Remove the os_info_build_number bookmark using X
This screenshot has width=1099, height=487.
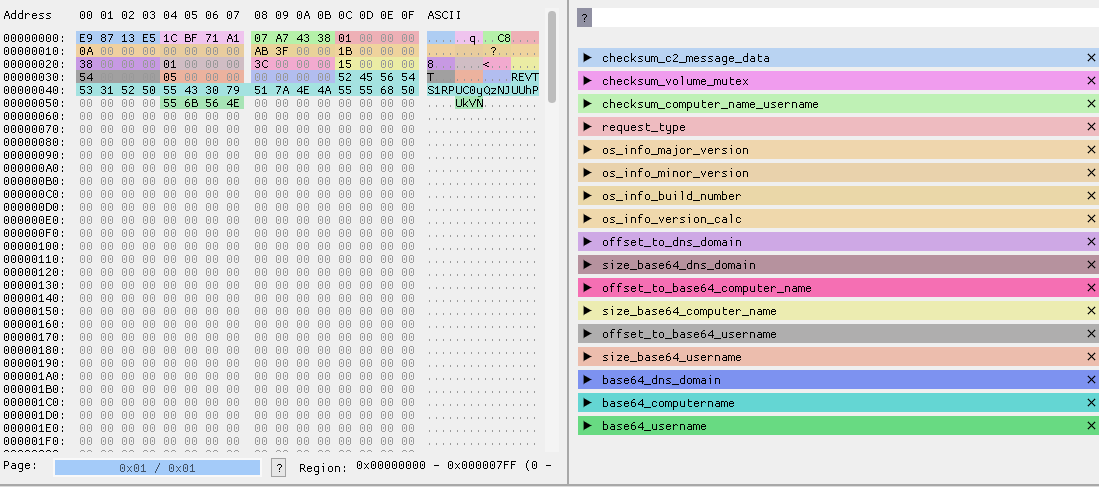pyautogui.click(x=1091, y=196)
